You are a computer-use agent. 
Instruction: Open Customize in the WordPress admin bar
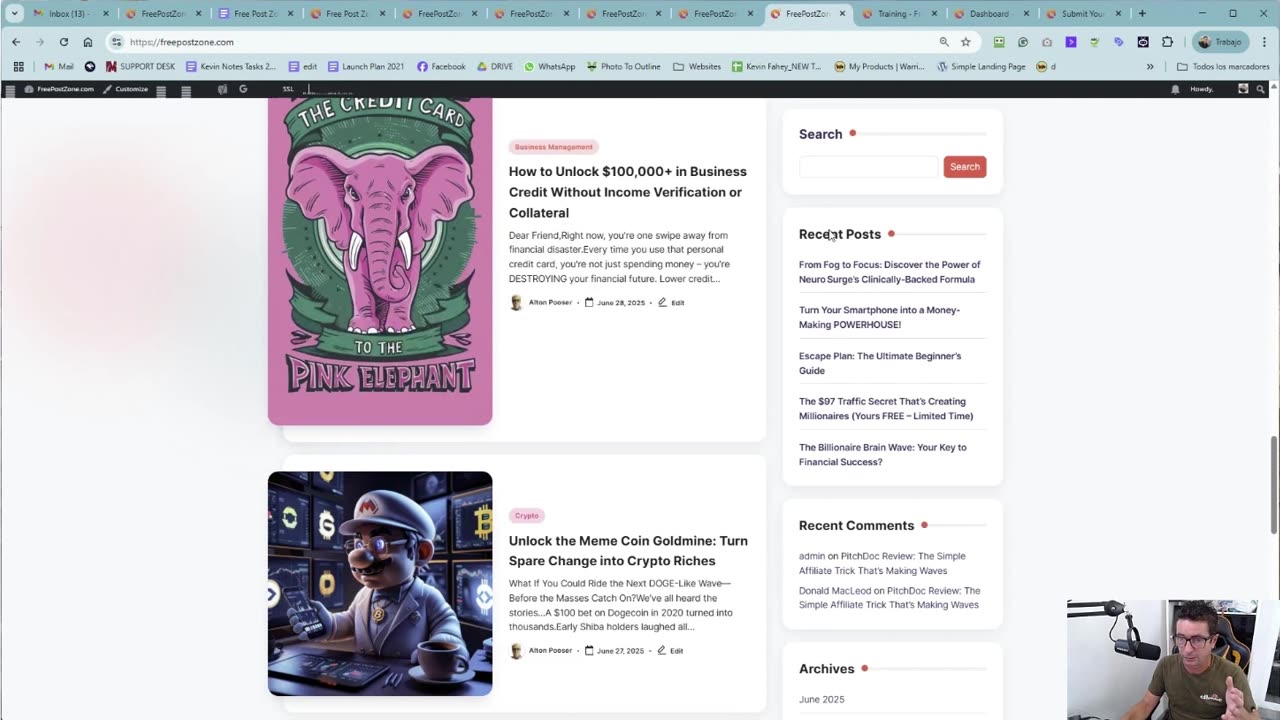pyautogui.click(x=126, y=89)
